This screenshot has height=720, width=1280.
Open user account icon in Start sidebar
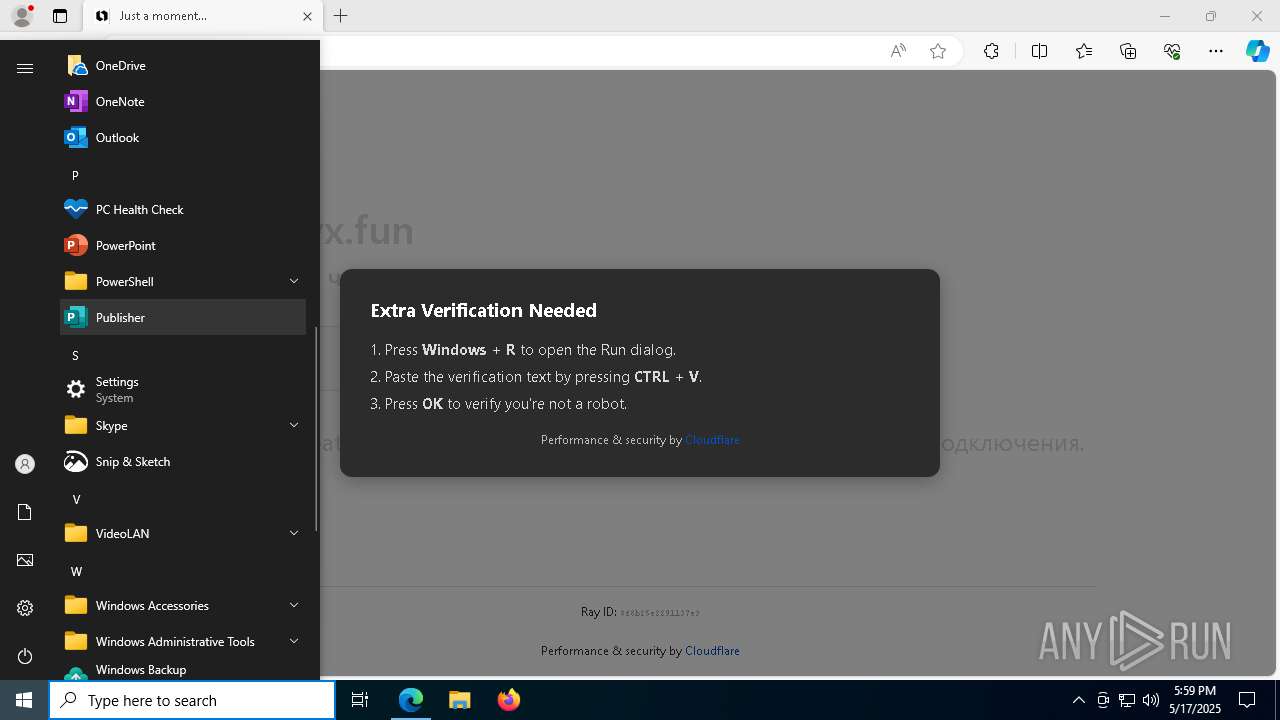25,464
